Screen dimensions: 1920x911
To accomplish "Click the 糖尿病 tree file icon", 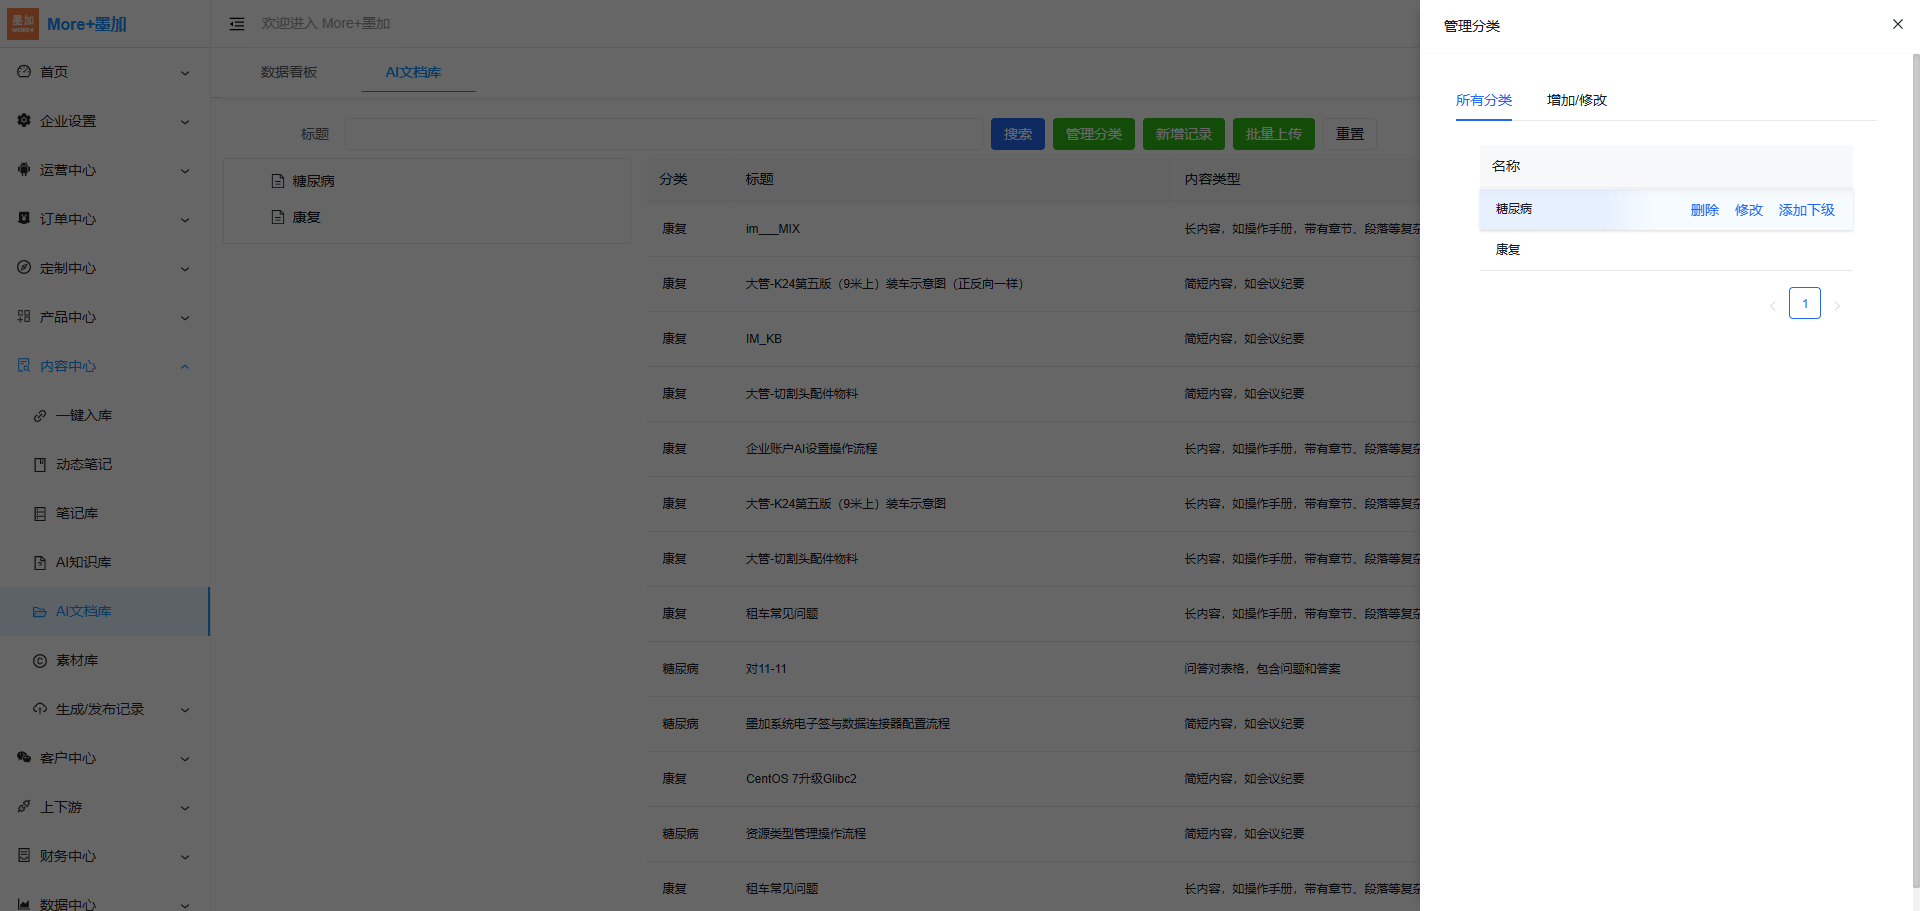I will point(278,181).
